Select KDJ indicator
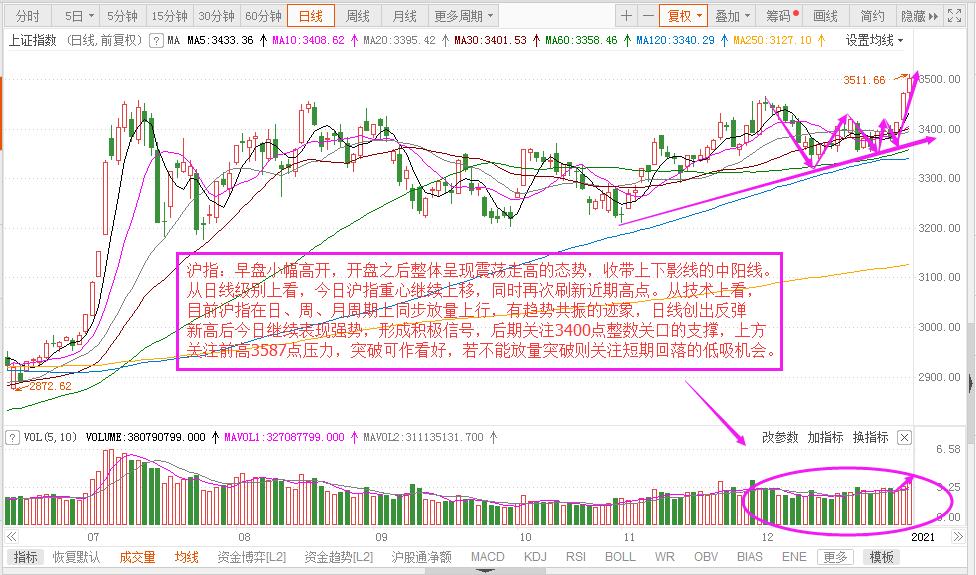This screenshot has height=575, width=976. pyautogui.click(x=535, y=557)
